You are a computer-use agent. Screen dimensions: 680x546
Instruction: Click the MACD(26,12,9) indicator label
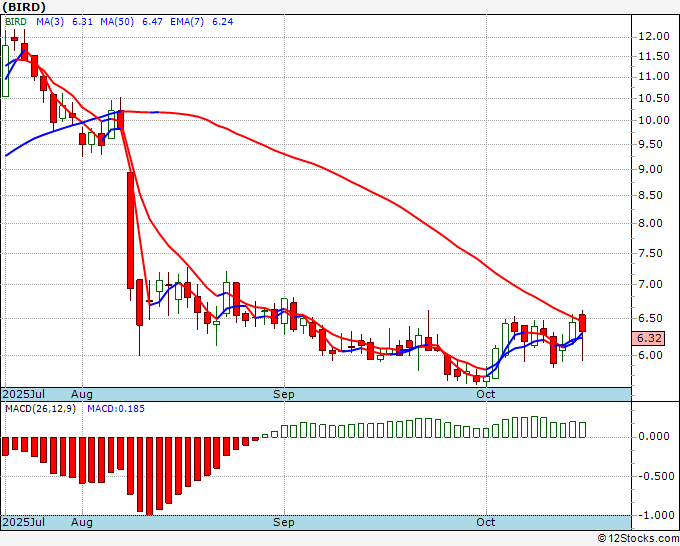click(x=40, y=409)
